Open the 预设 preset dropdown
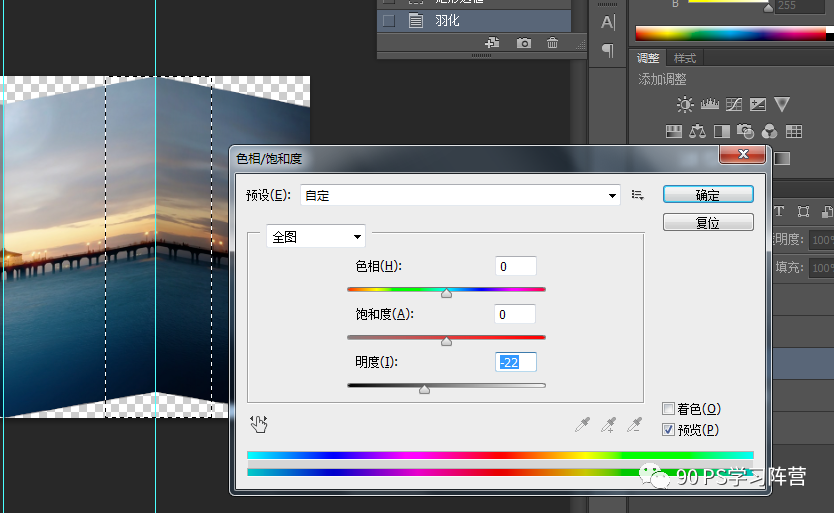Screen dimensions: 834x513 tap(460, 195)
